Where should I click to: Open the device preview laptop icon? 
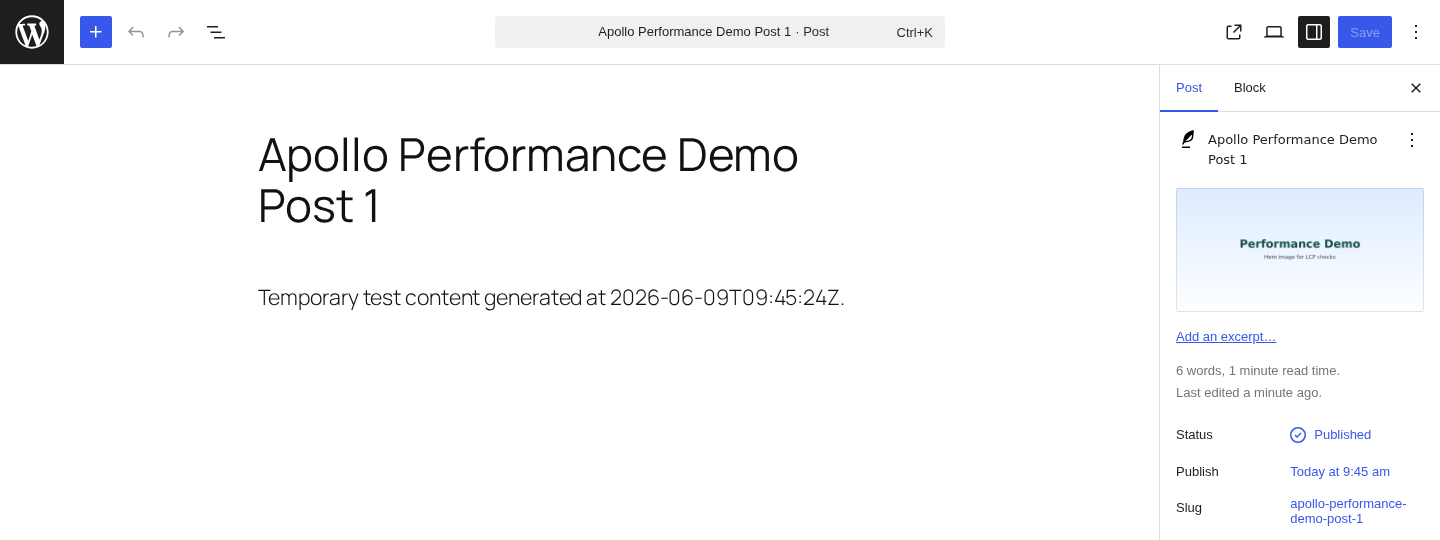click(1274, 32)
